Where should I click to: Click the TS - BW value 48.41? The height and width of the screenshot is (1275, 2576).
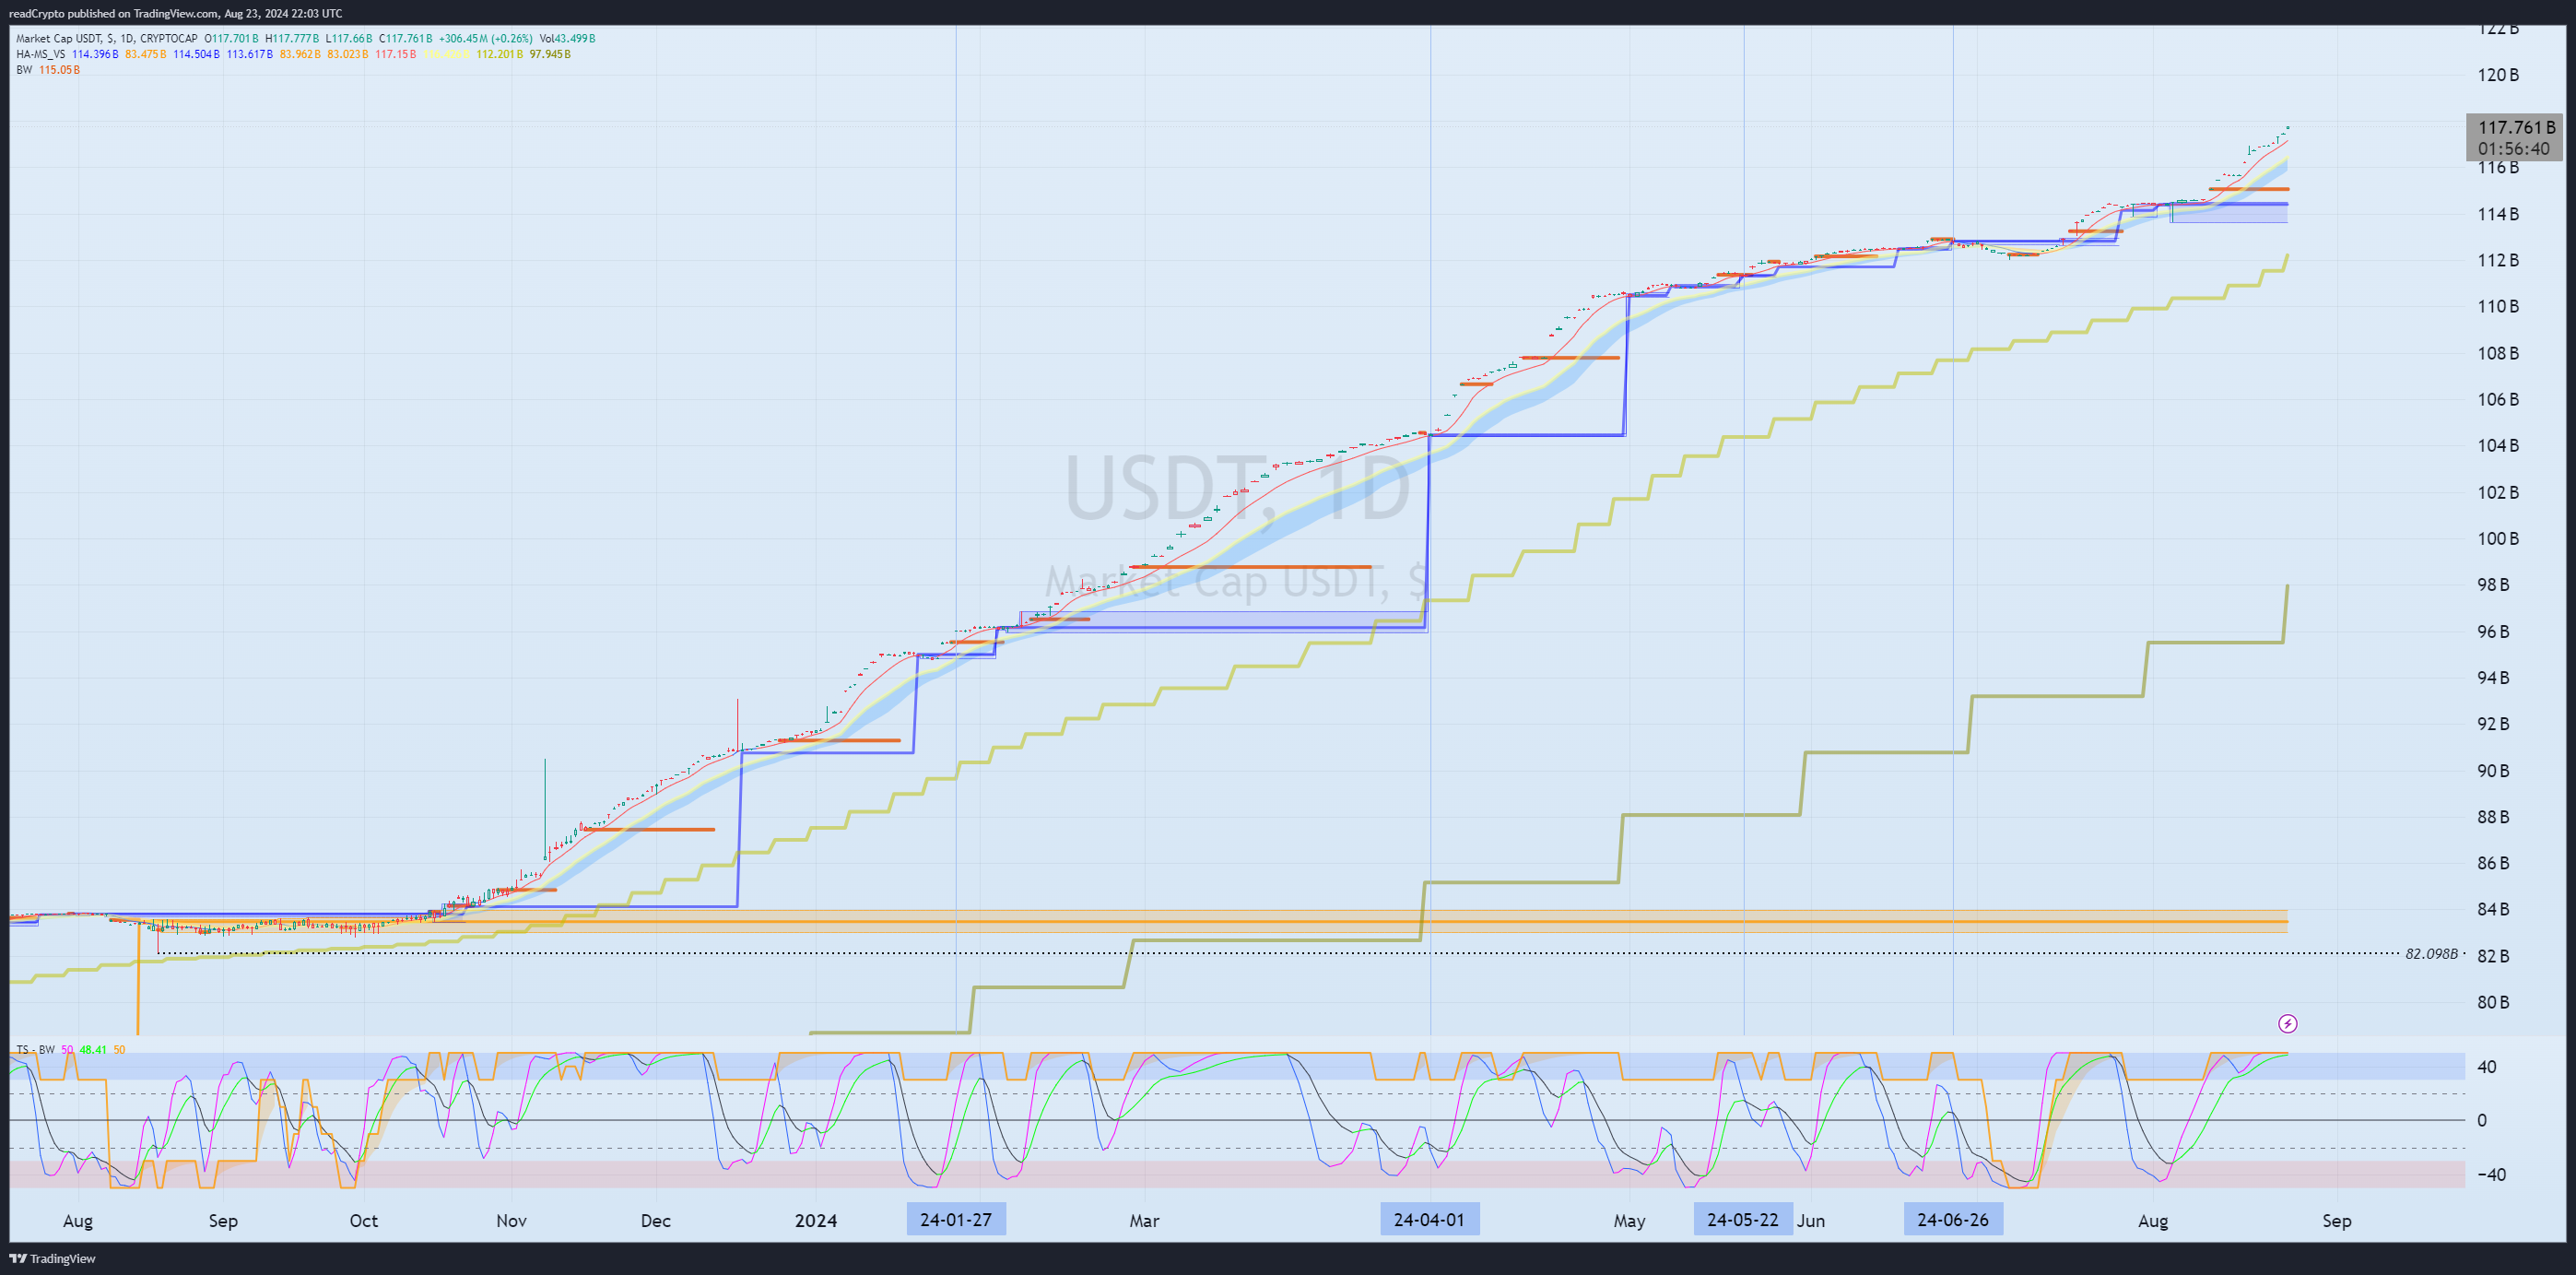(x=93, y=1049)
